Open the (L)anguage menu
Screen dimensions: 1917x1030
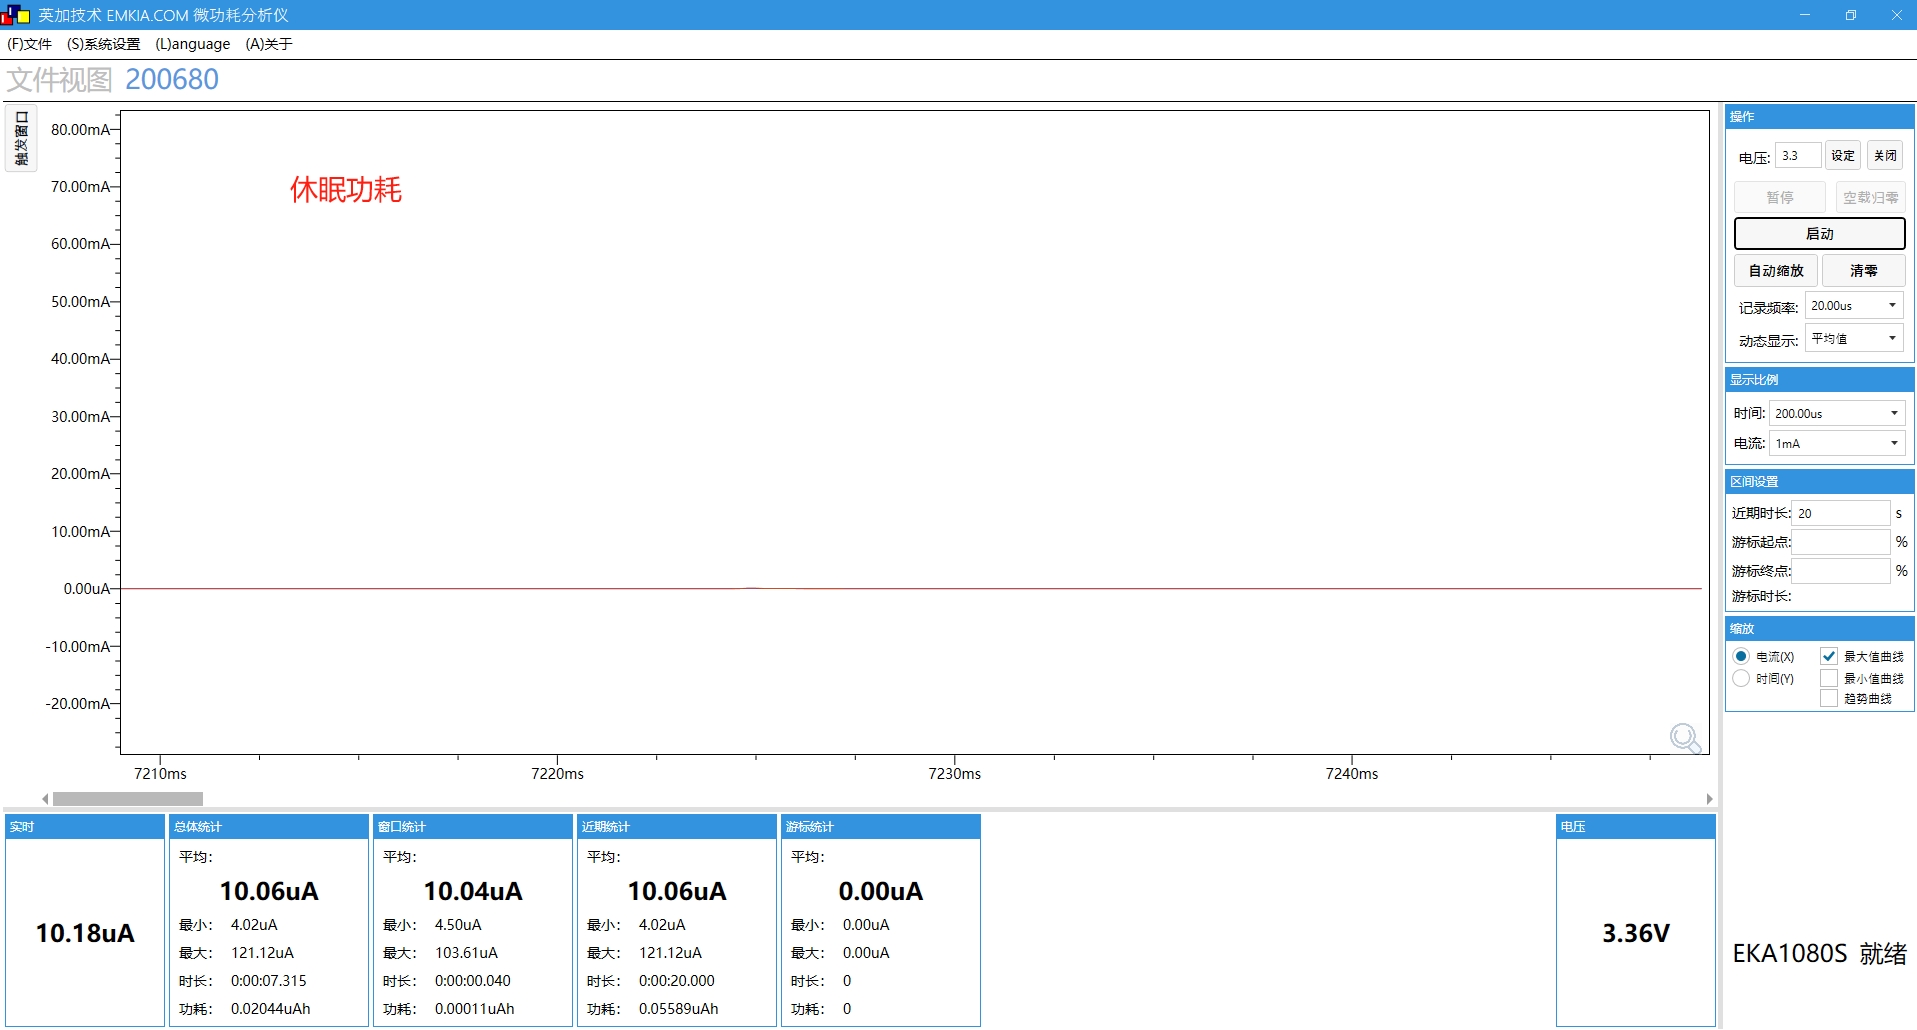tap(193, 44)
